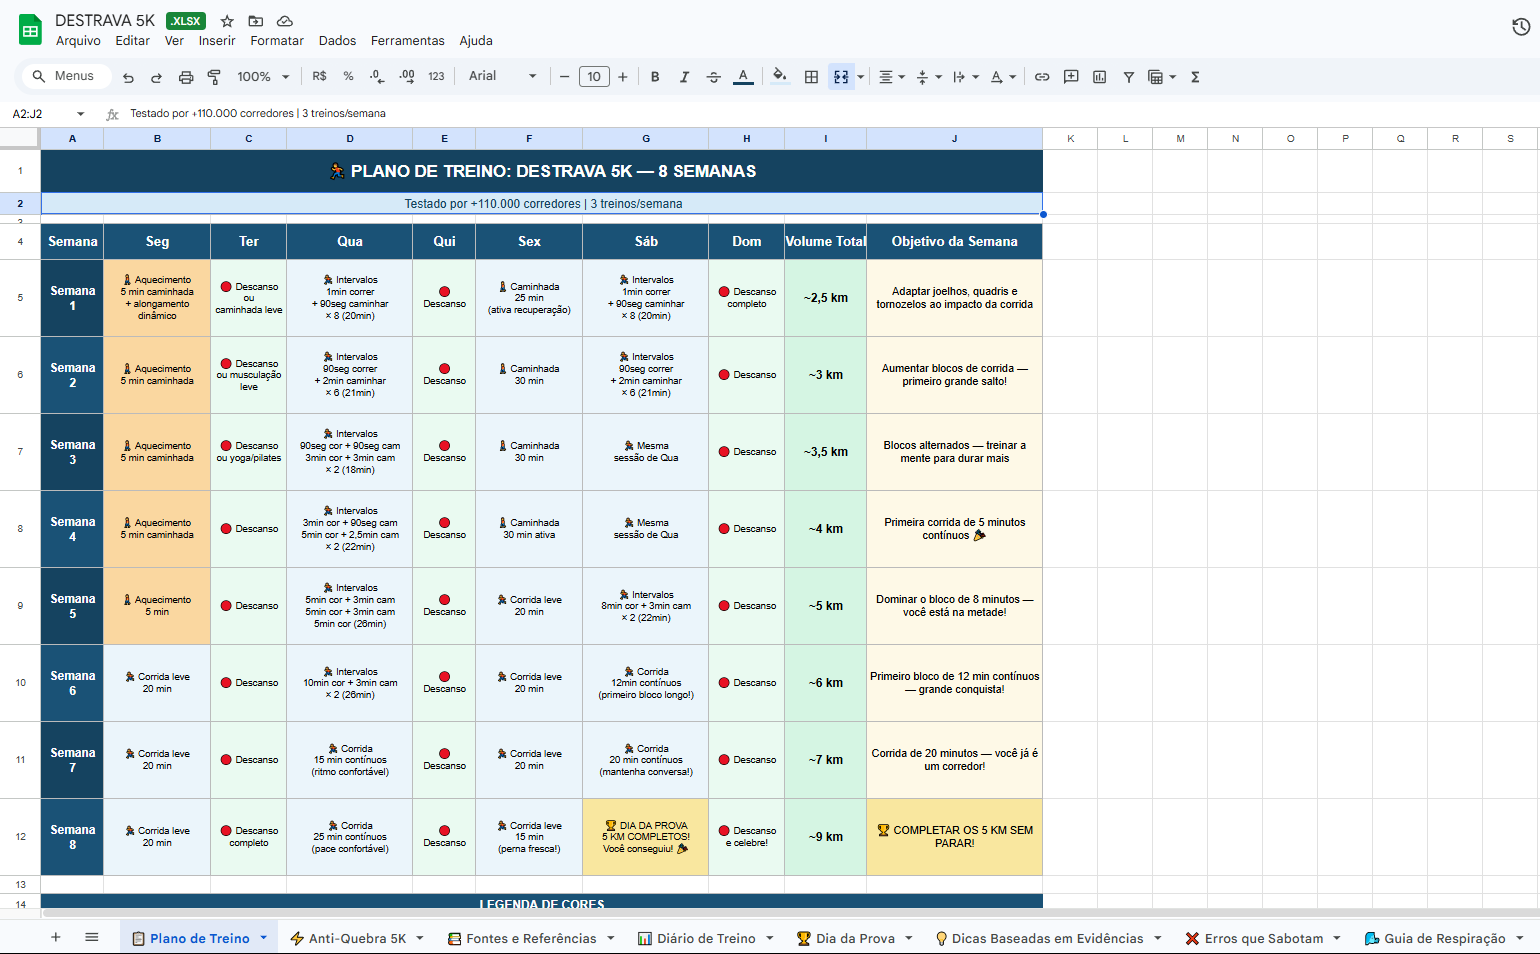
Task: Click the Print icon
Action: pyautogui.click(x=185, y=77)
